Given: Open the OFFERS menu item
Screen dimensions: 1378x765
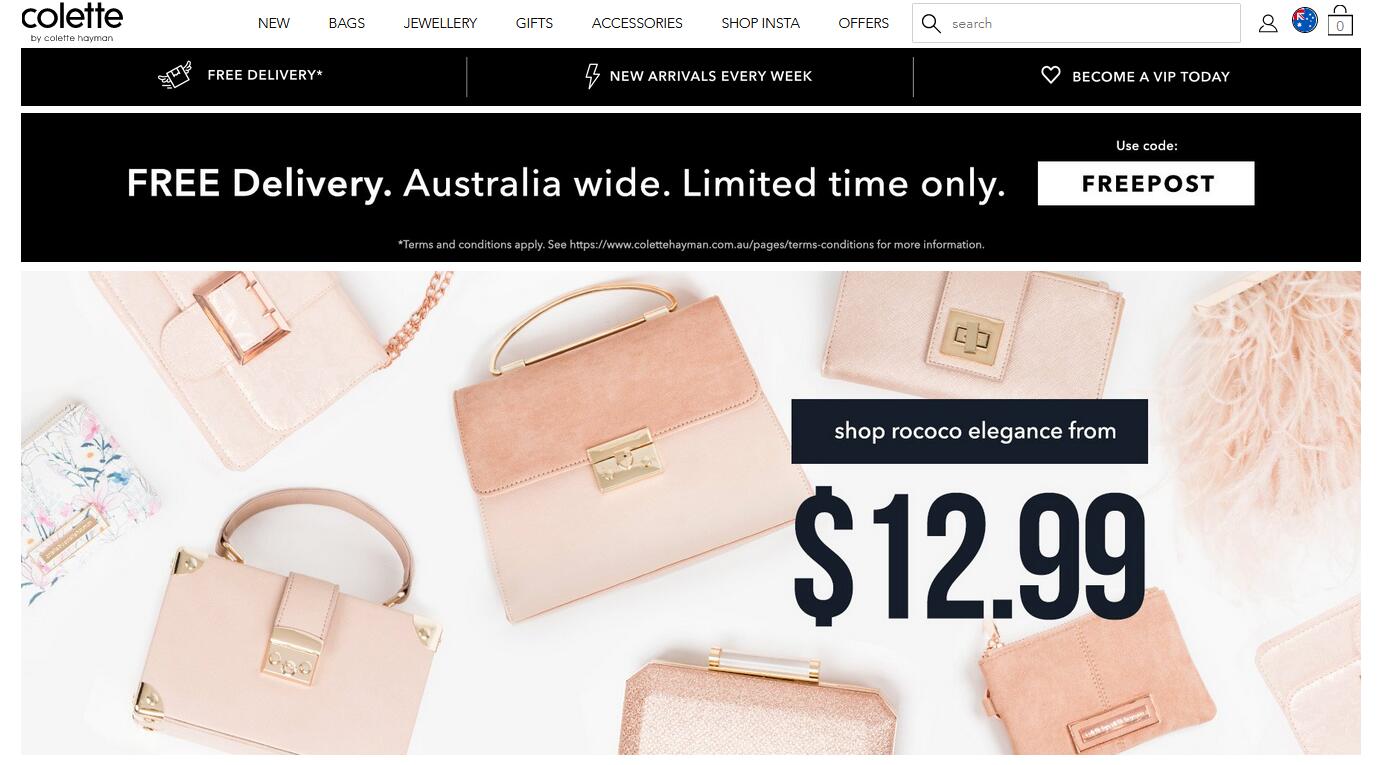Looking at the screenshot, I should 864,23.
